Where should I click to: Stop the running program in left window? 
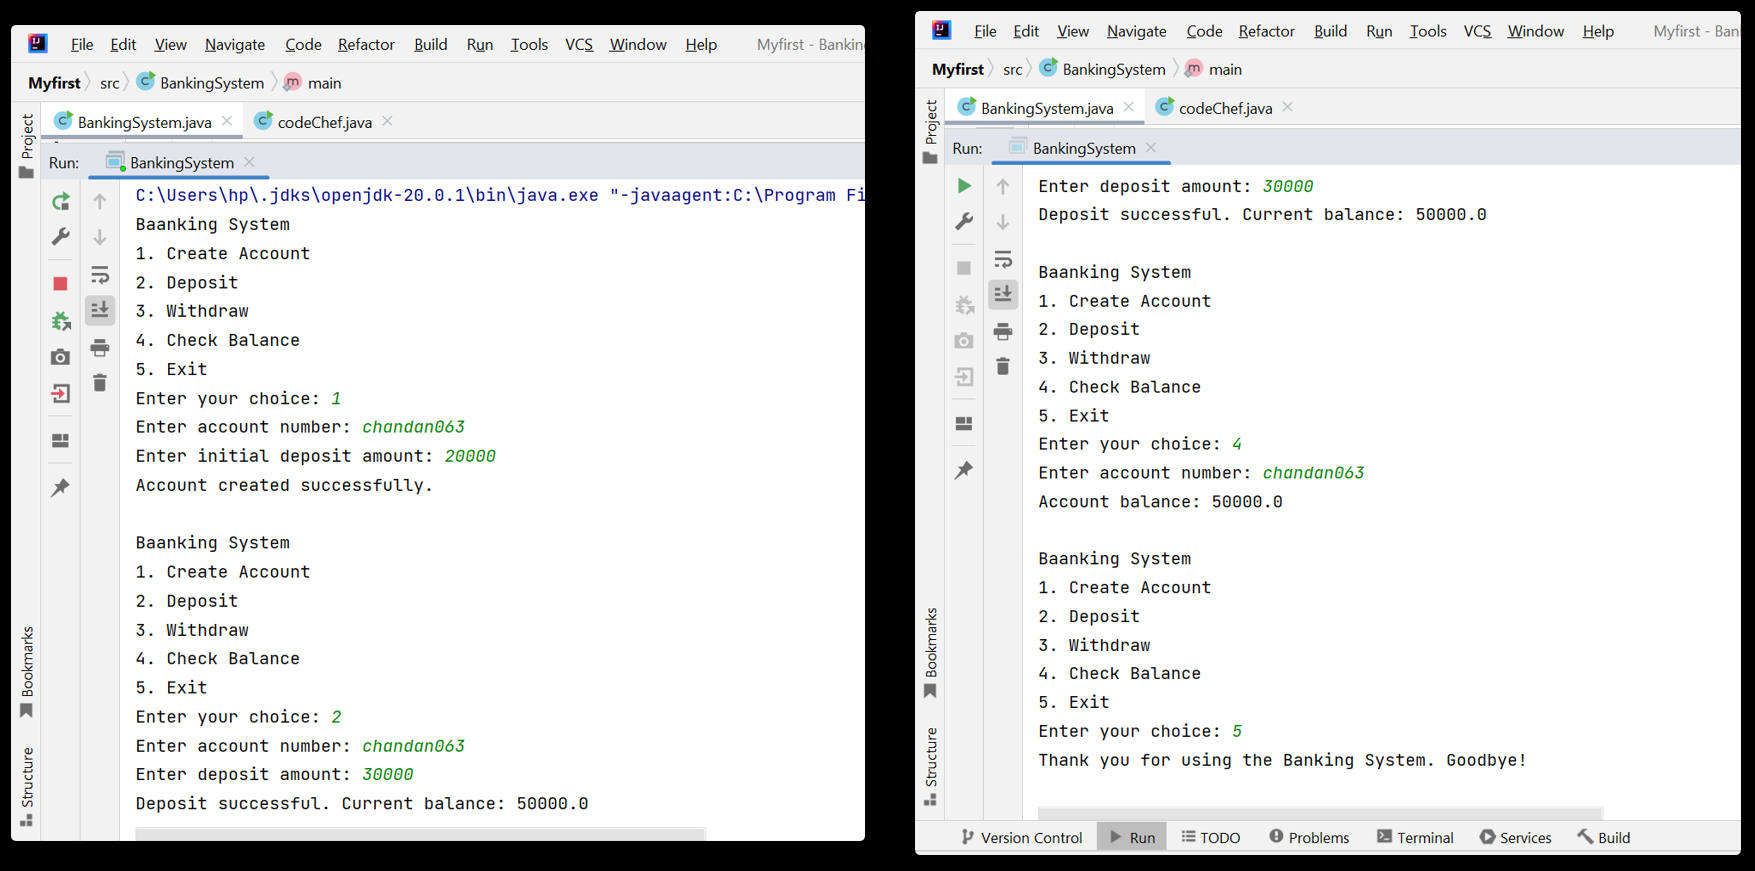pyautogui.click(x=60, y=284)
